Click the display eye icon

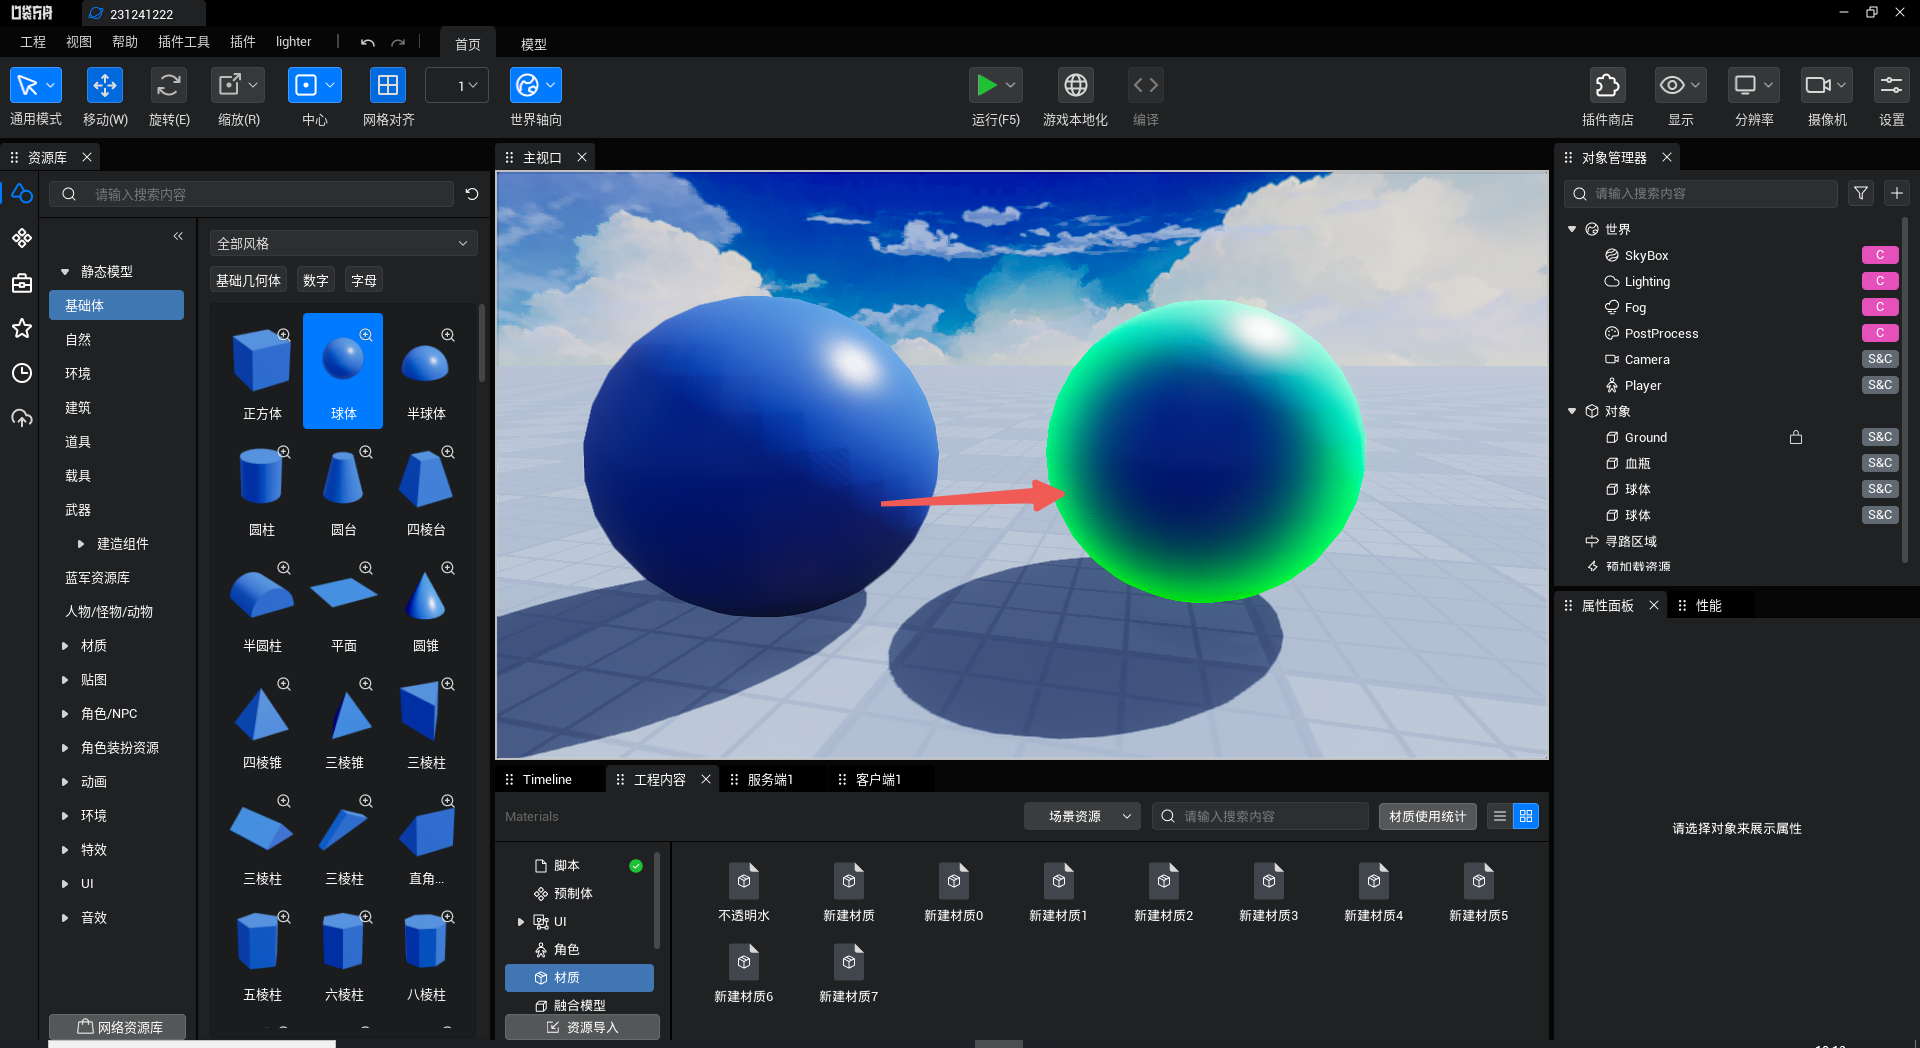pyautogui.click(x=1672, y=86)
